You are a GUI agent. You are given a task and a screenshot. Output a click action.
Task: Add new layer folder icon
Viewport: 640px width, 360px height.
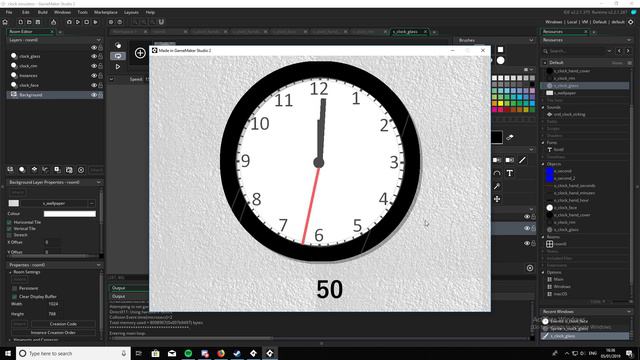(69, 170)
